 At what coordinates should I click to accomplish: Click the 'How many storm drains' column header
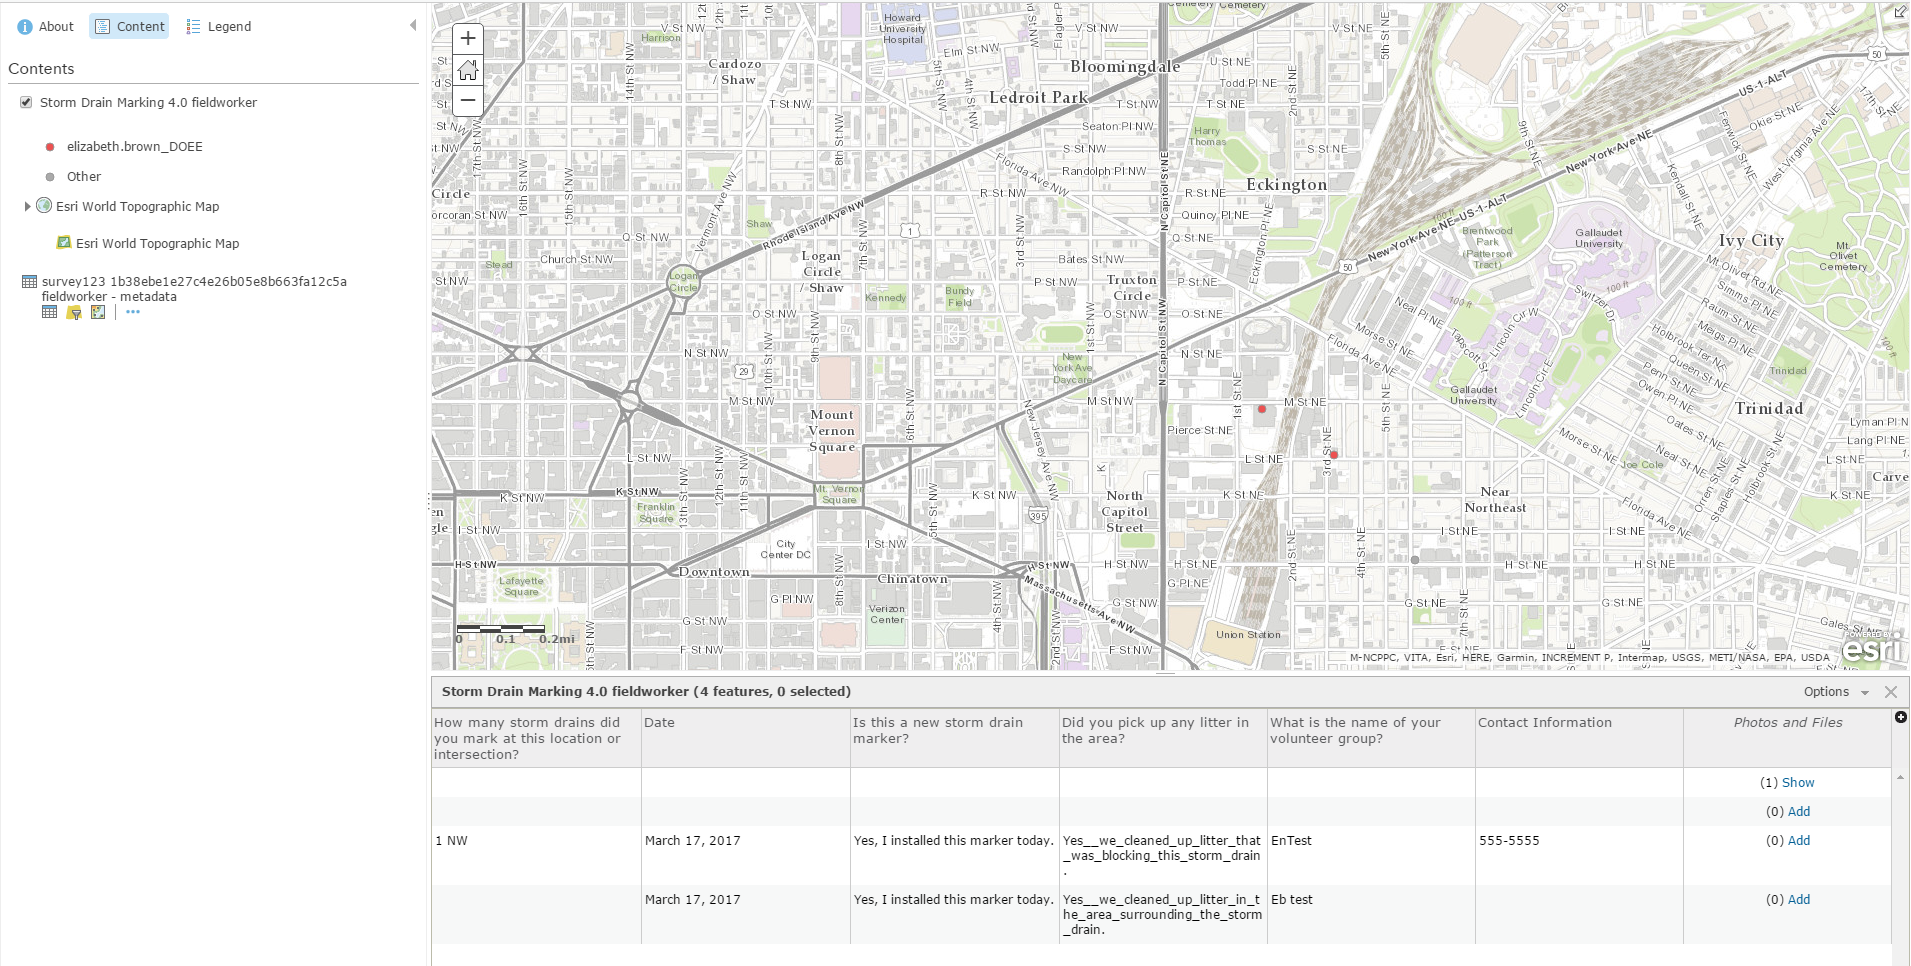pyautogui.click(x=536, y=738)
